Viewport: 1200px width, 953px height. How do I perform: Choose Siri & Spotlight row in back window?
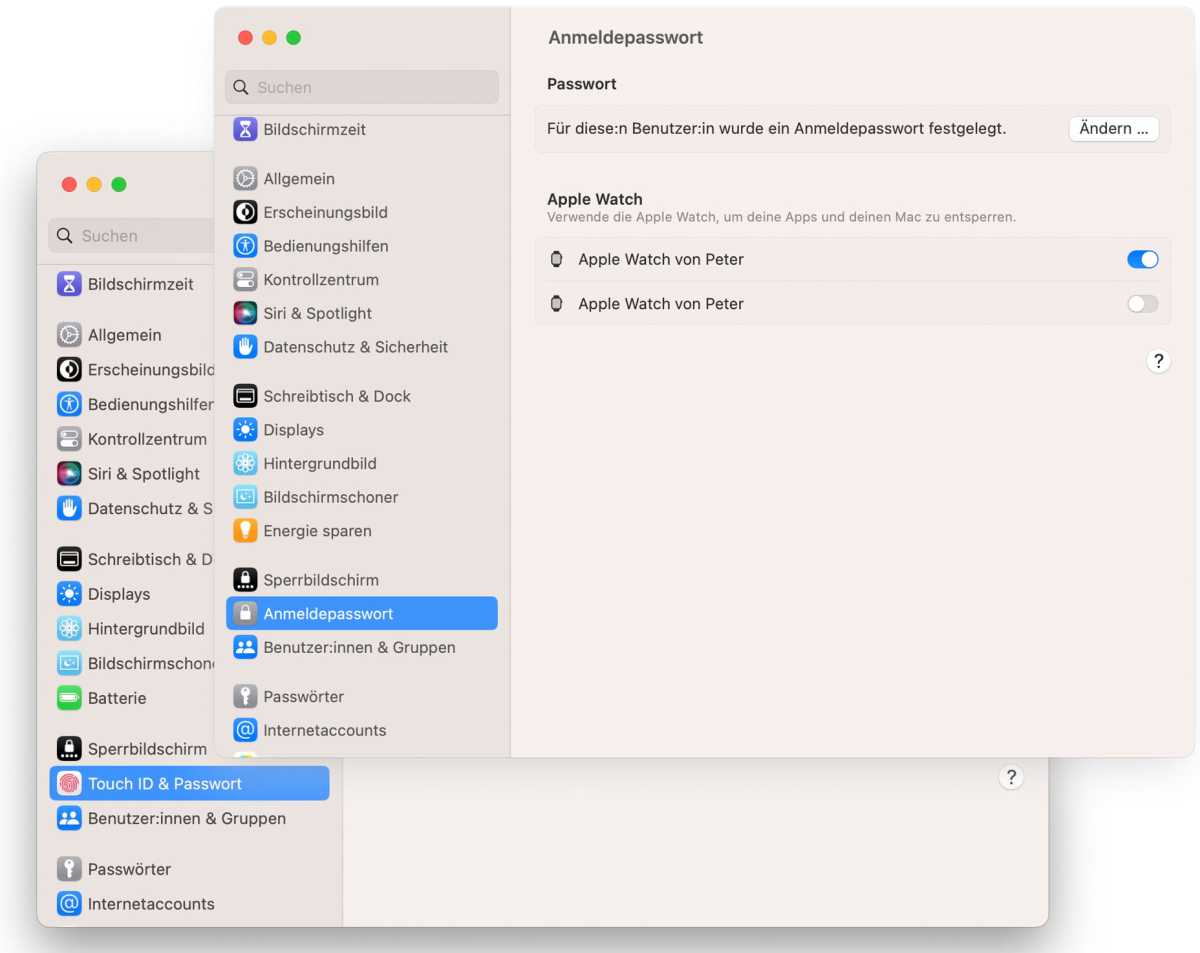(x=132, y=474)
